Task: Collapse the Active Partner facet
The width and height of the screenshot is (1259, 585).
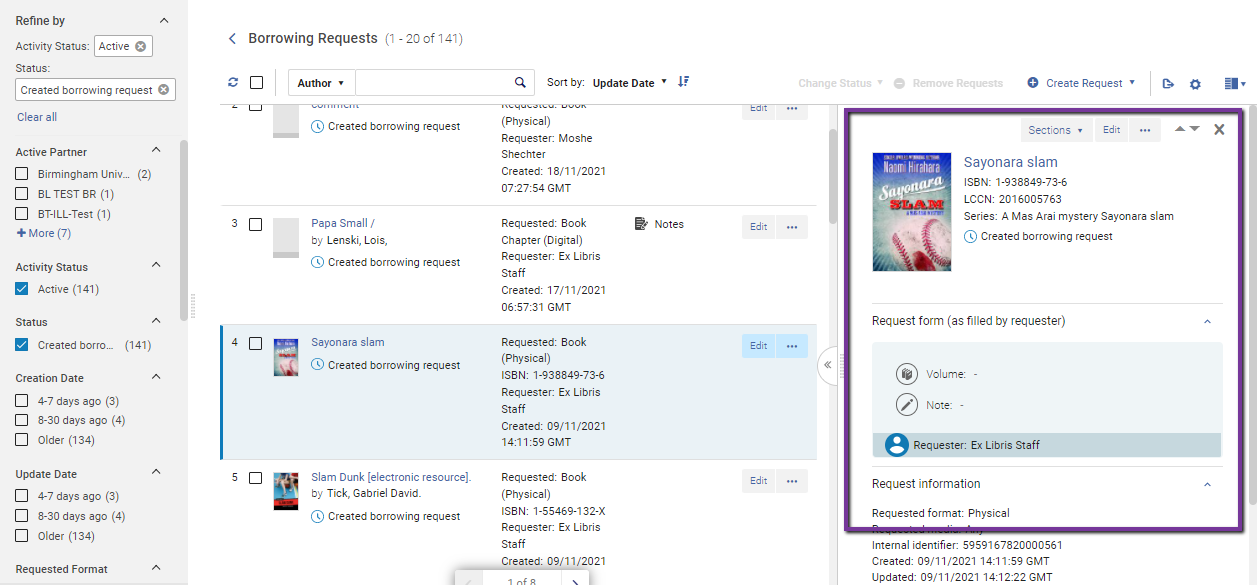Action: 156,152
